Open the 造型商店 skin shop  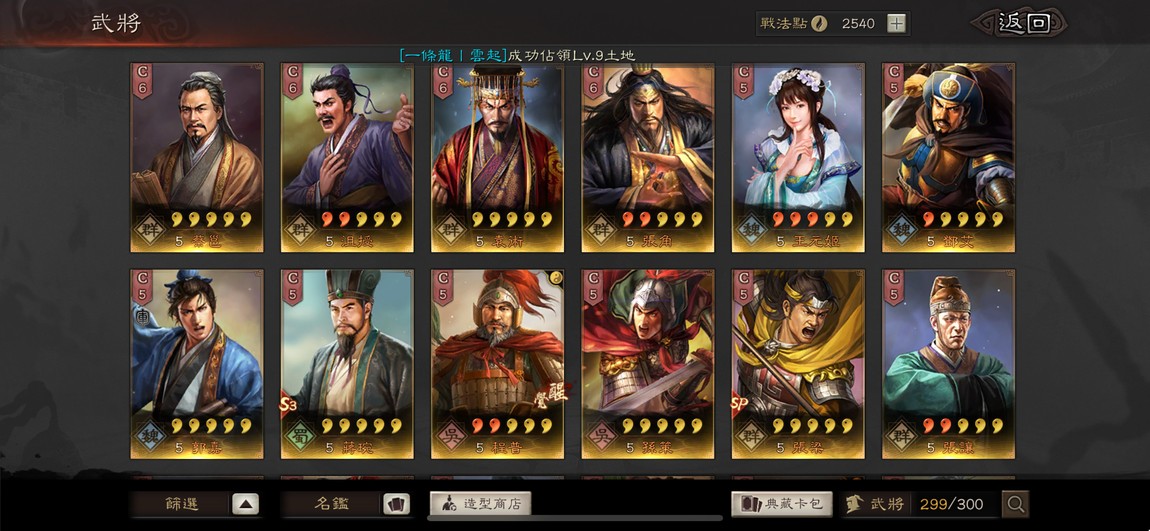480,504
